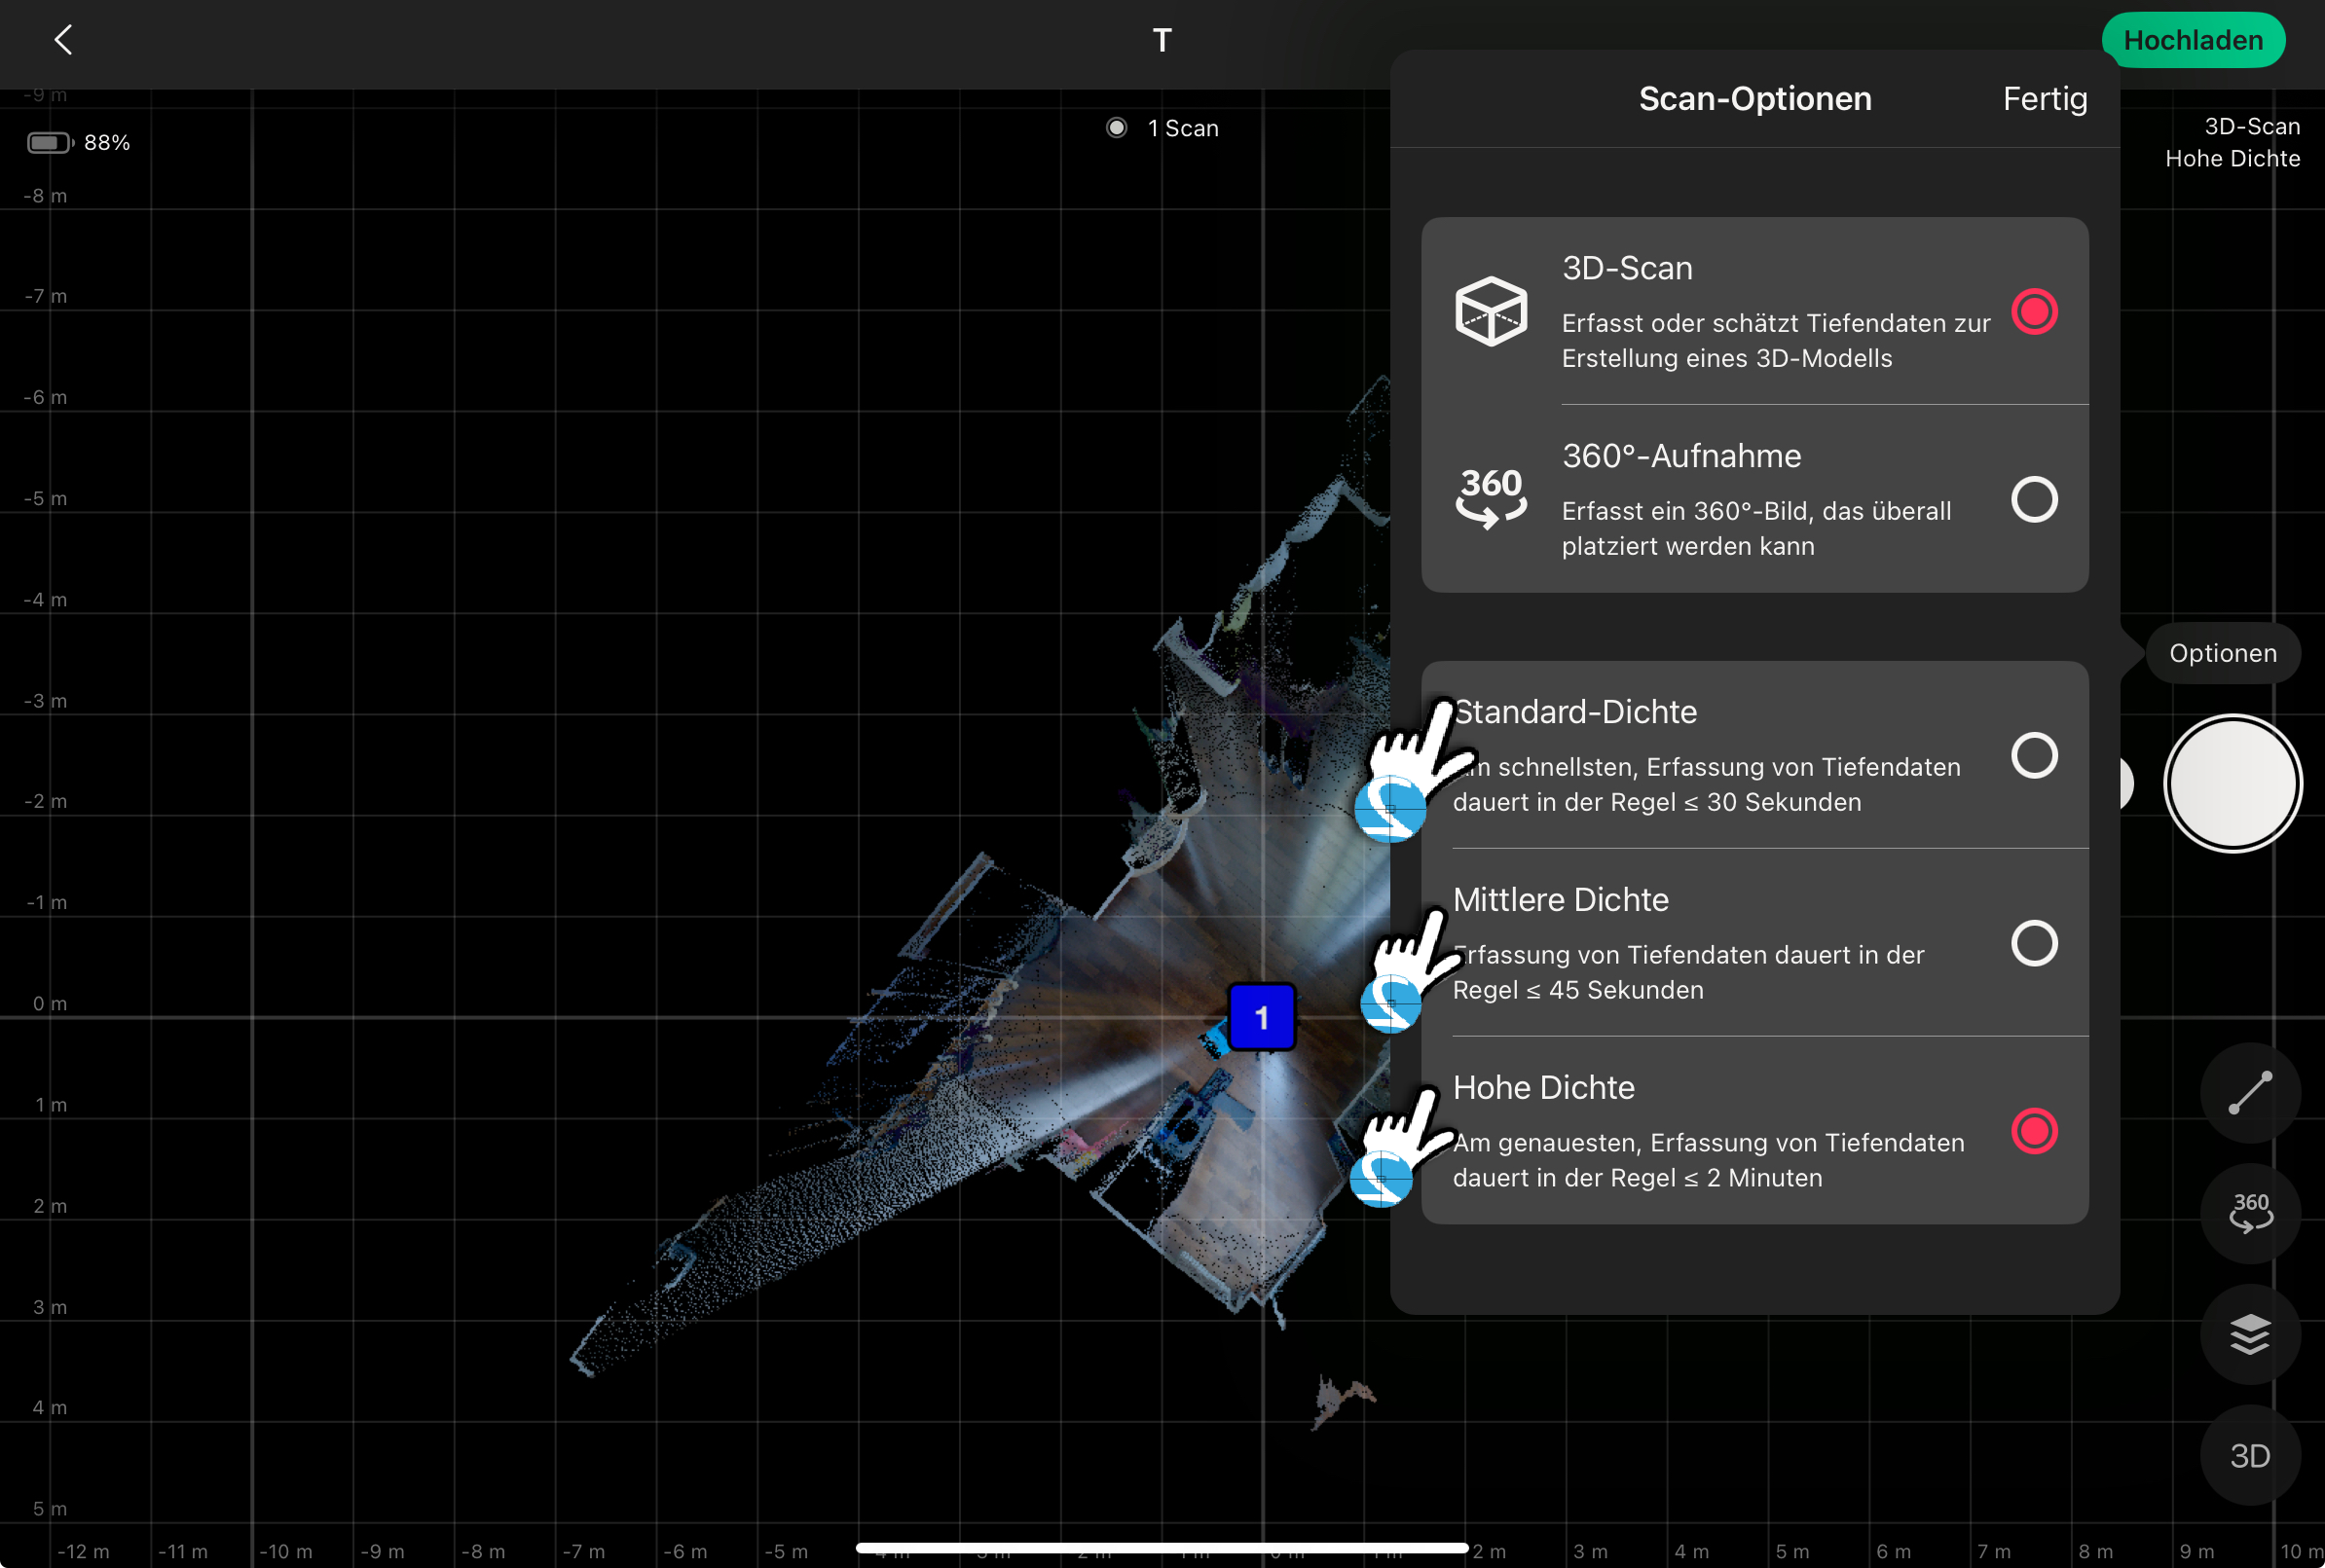2325x1568 pixels.
Task: Tap the iPad home indicator bar
Action: [x=1161, y=1548]
